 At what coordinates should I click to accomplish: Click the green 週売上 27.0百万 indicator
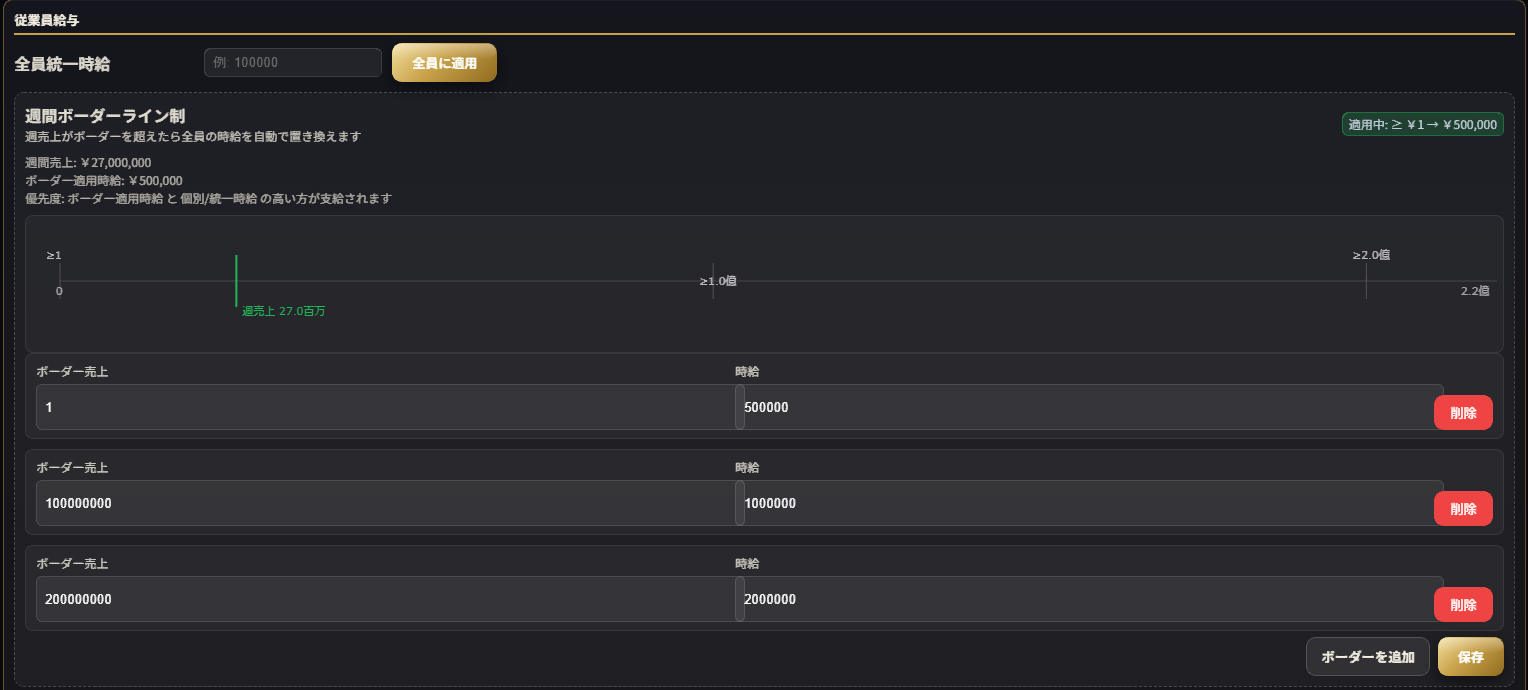tap(283, 311)
